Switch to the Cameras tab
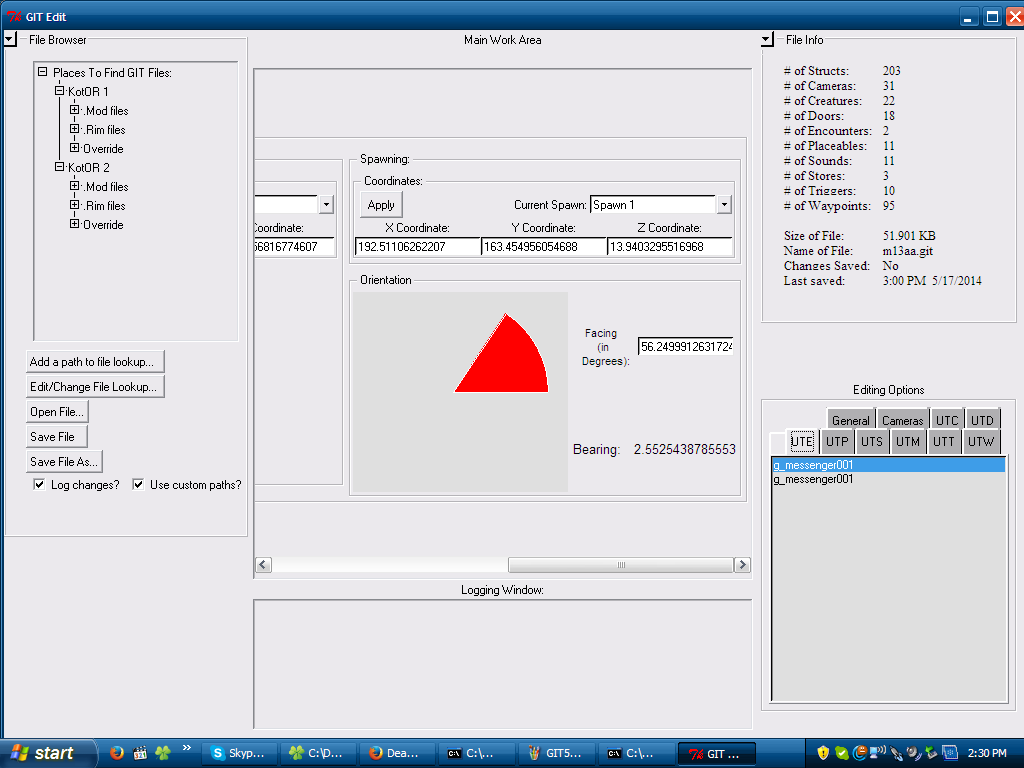1024x768 pixels. tap(903, 420)
